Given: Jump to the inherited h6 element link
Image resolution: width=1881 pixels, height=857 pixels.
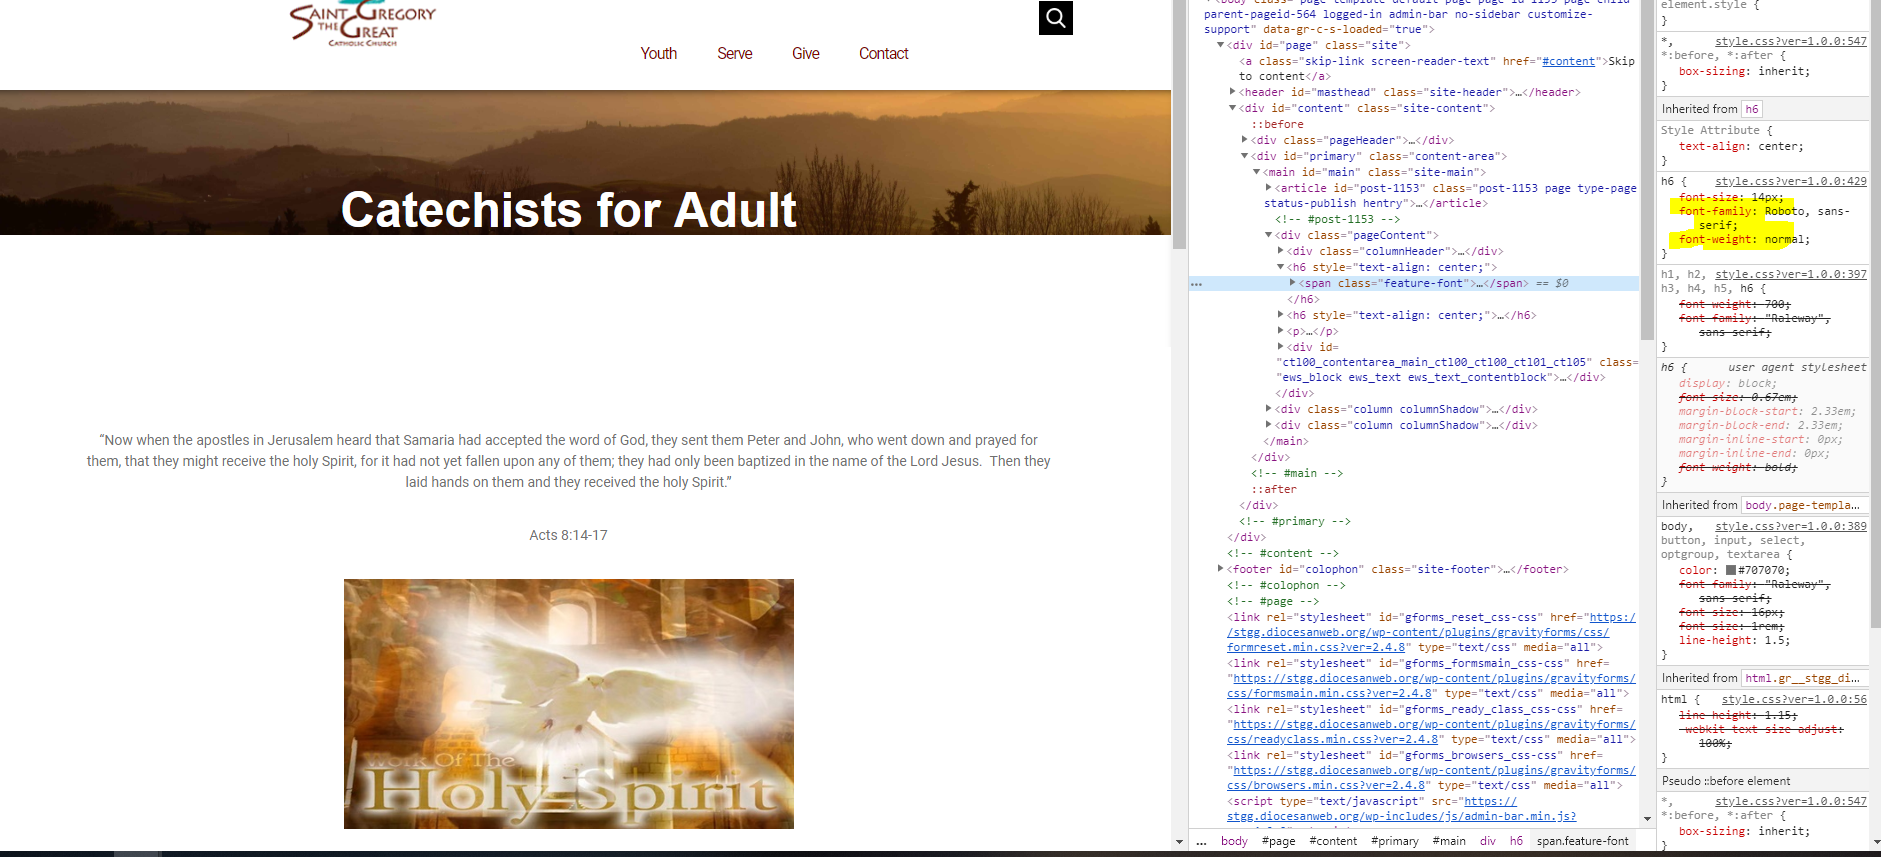Looking at the screenshot, I should click(1751, 109).
